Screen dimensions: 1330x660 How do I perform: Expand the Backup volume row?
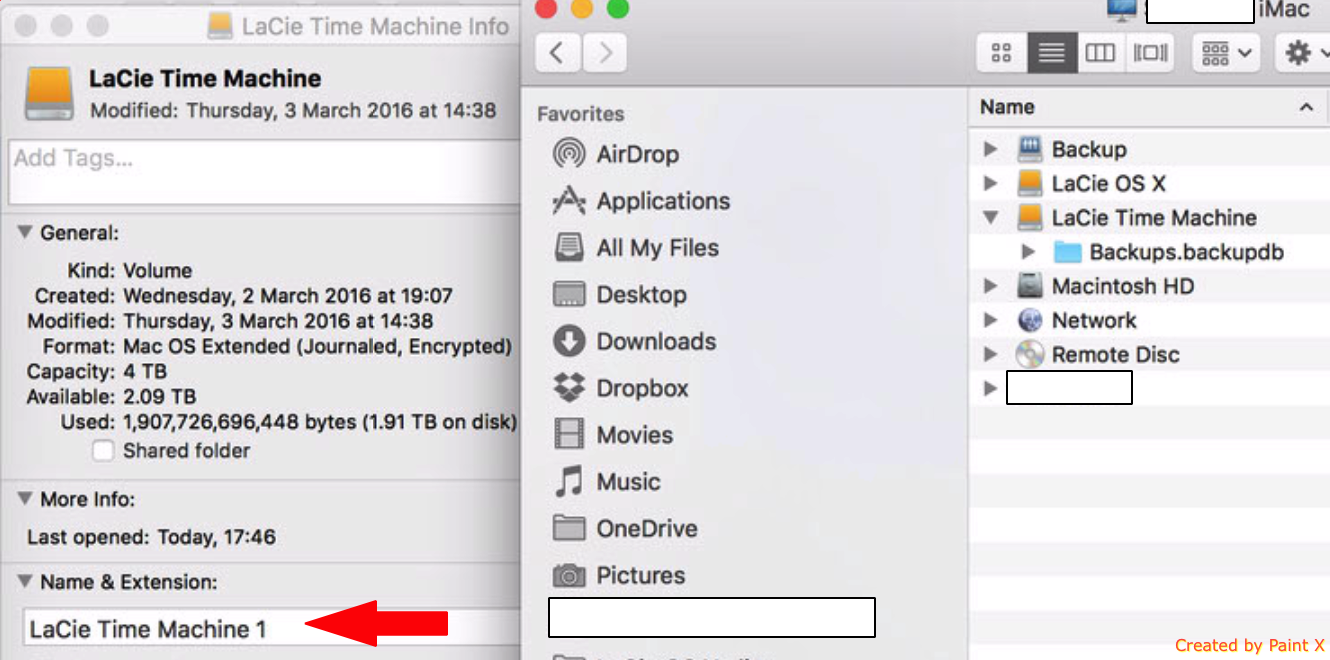pos(991,150)
